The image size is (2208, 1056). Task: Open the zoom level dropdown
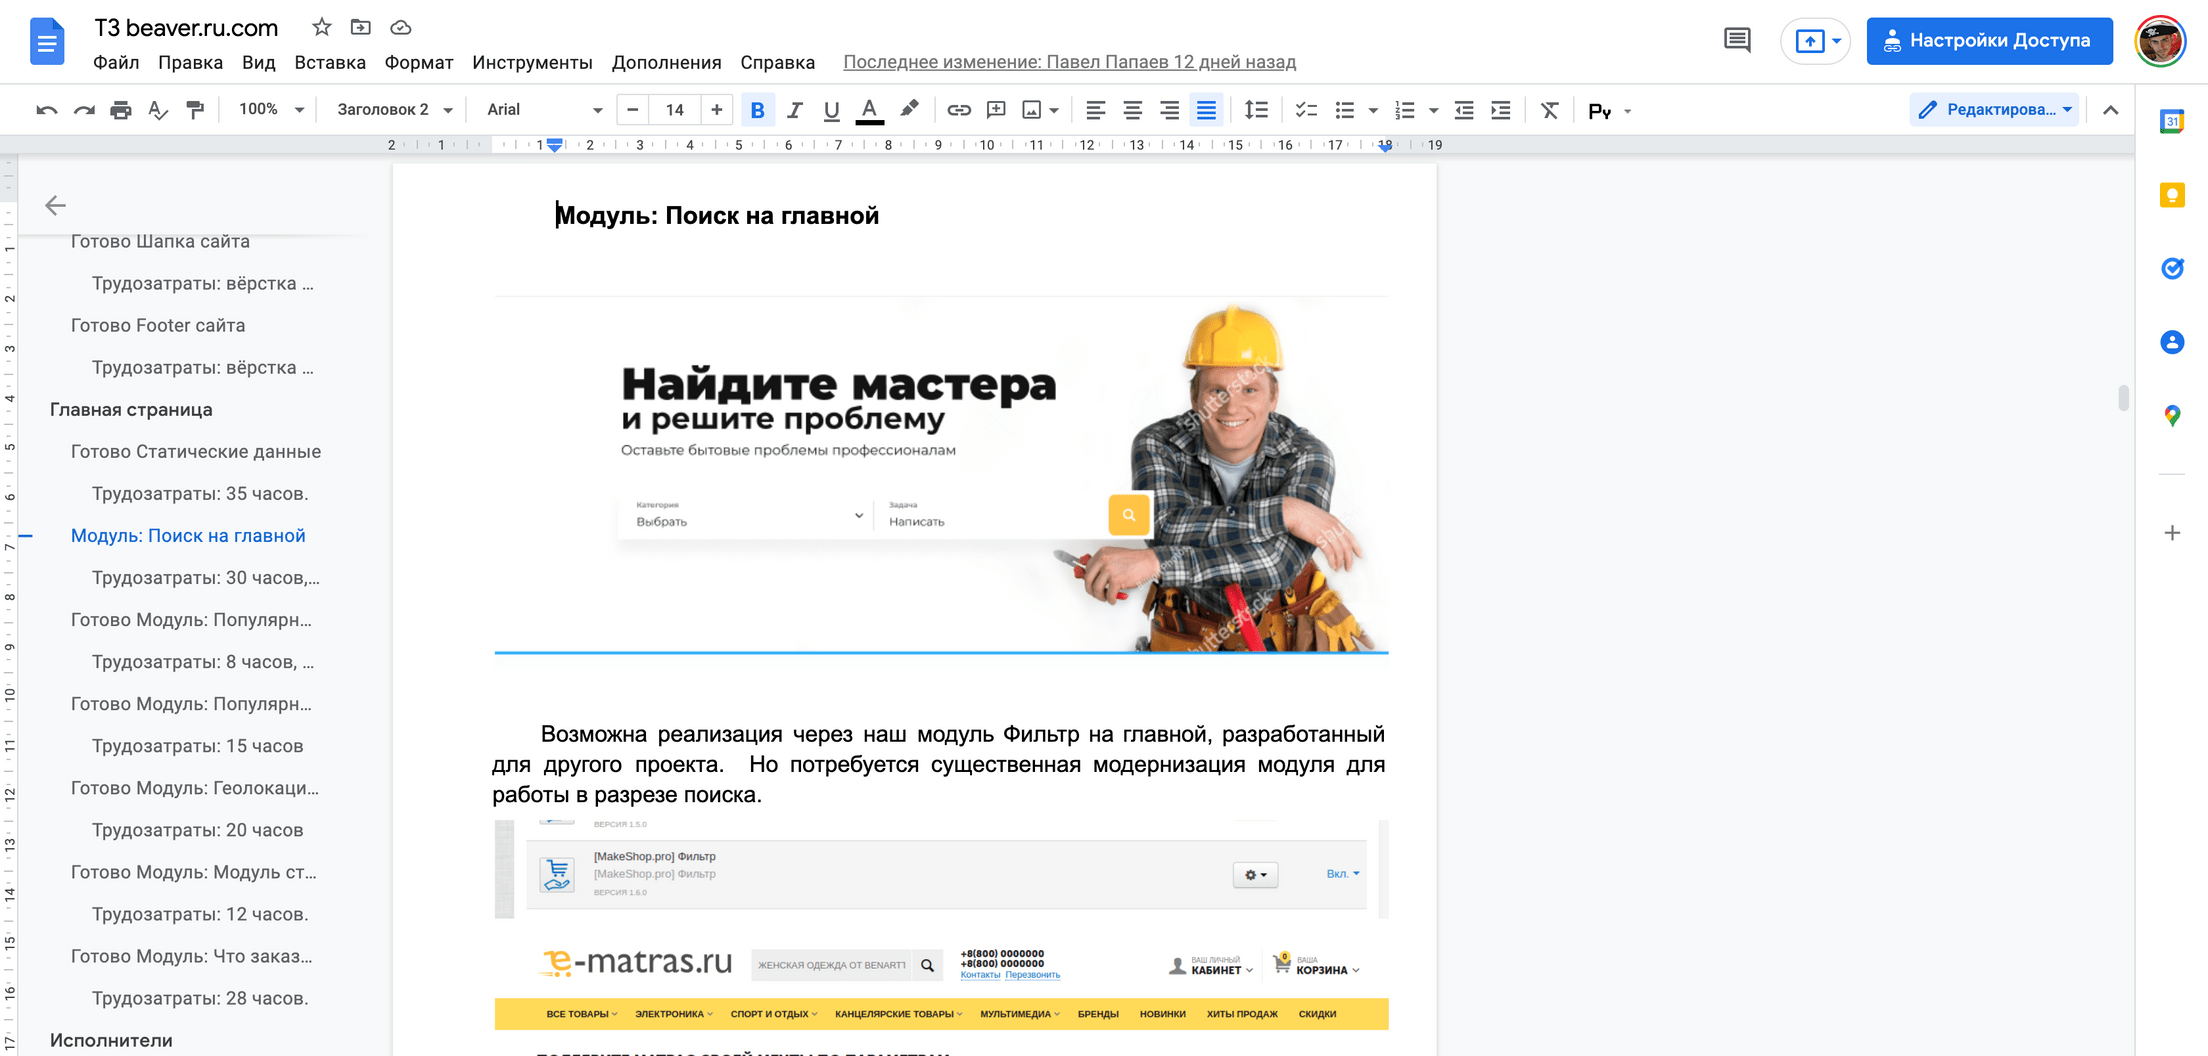coord(271,110)
